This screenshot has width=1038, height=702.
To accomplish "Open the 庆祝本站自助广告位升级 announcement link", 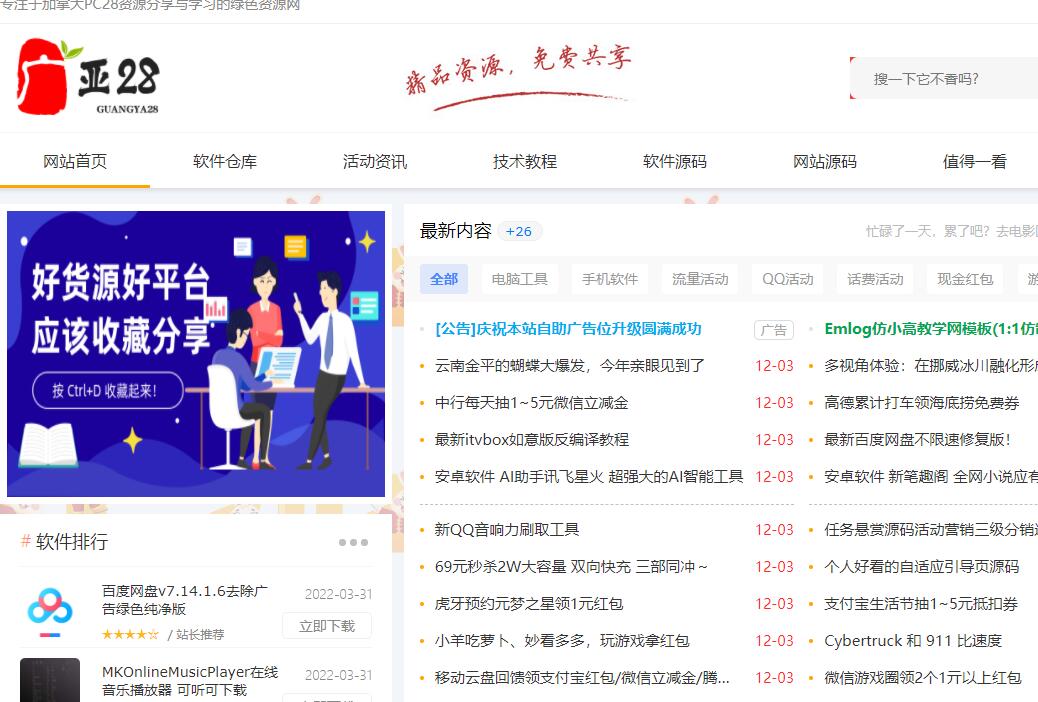I will (568, 329).
